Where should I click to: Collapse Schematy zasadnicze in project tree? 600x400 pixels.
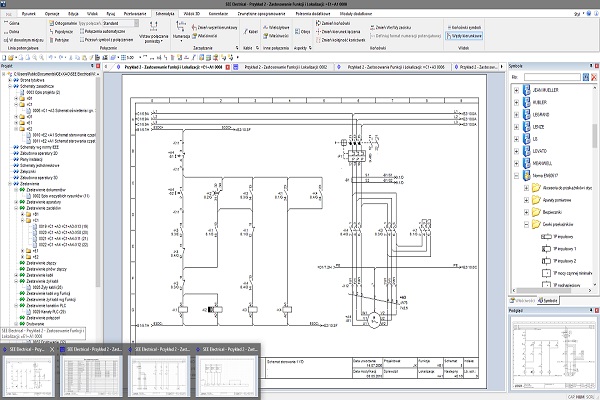(x=10, y=87)
